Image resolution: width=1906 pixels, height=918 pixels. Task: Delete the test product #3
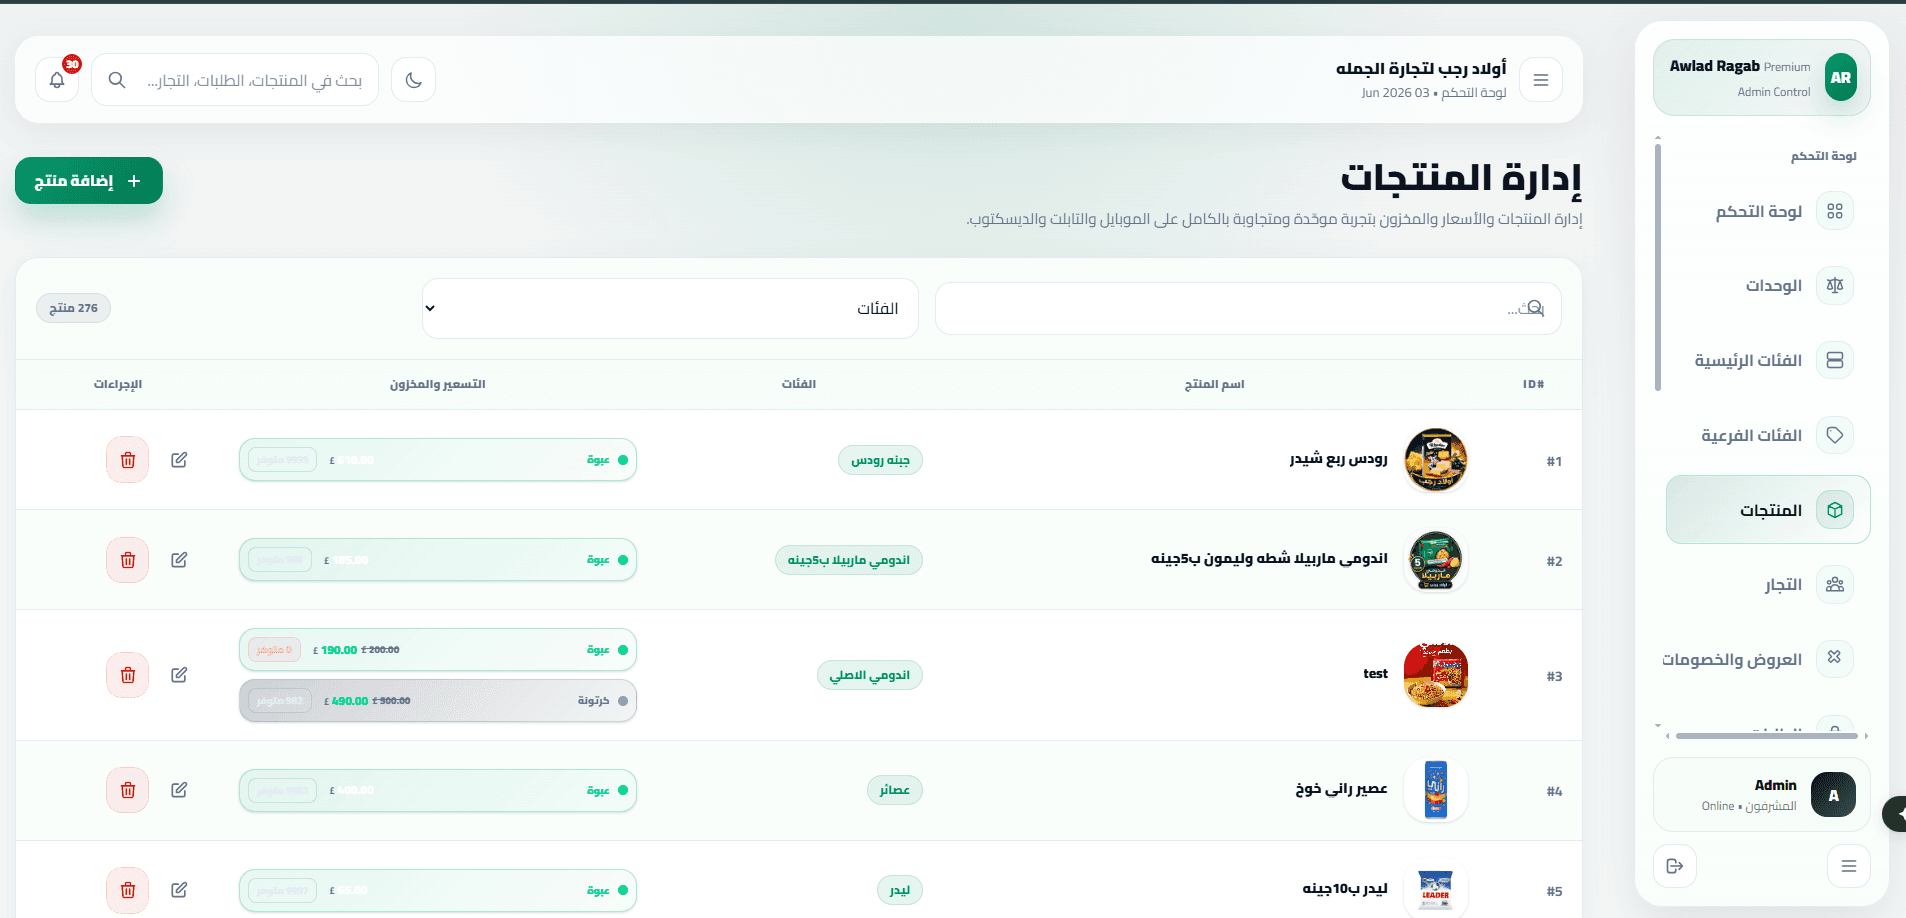[x=128, y=675]
